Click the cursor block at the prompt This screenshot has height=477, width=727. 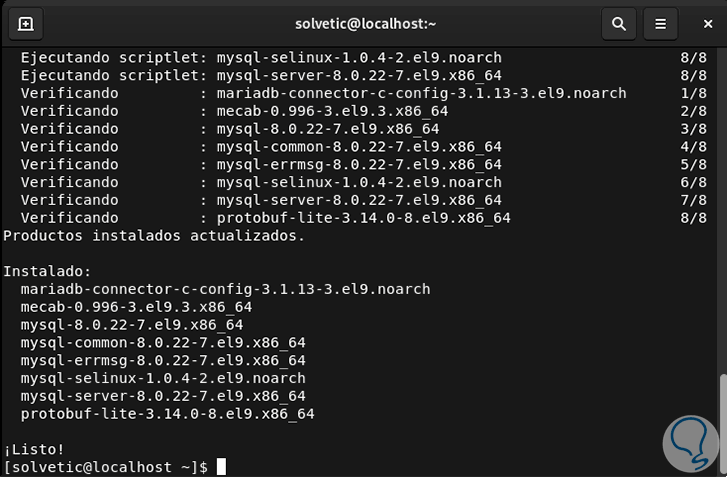click(x=221, y=467)
